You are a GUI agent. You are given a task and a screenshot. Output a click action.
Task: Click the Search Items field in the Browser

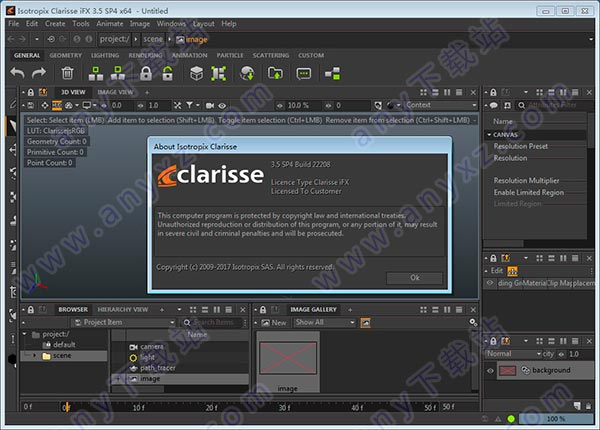tap(213, 322)
